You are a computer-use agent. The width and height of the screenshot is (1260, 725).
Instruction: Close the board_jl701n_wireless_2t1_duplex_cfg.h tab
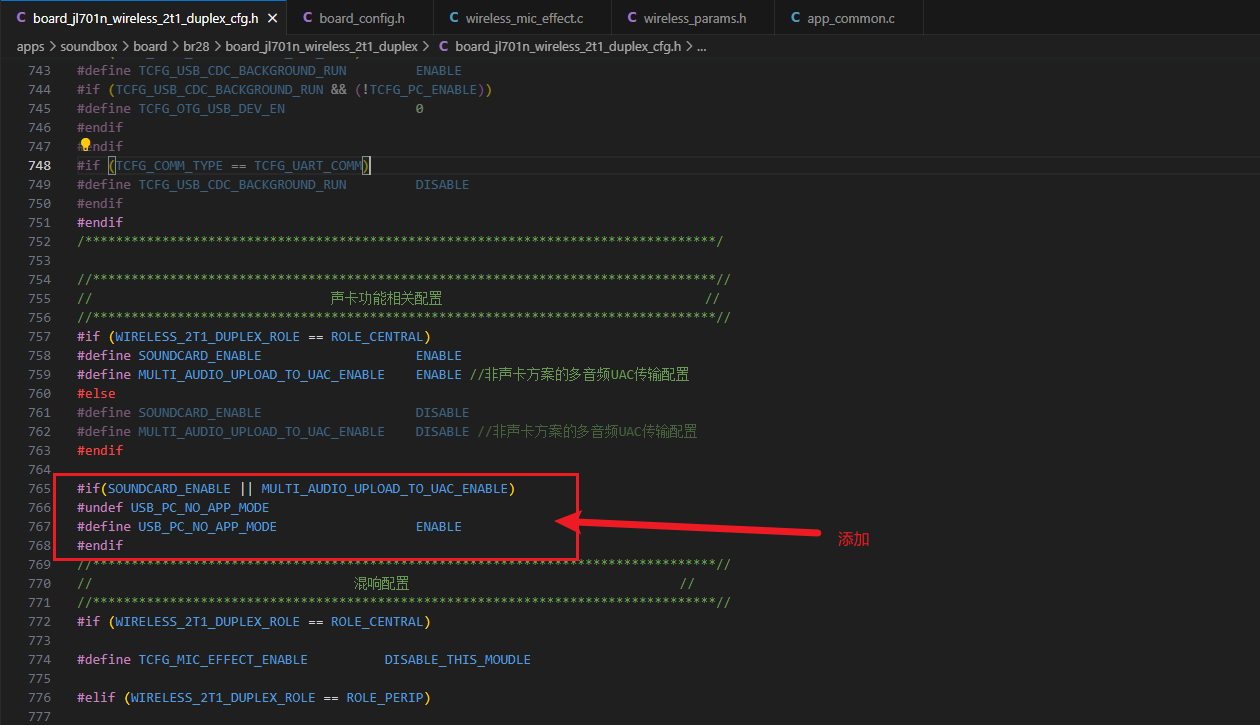tap(272, 18)
